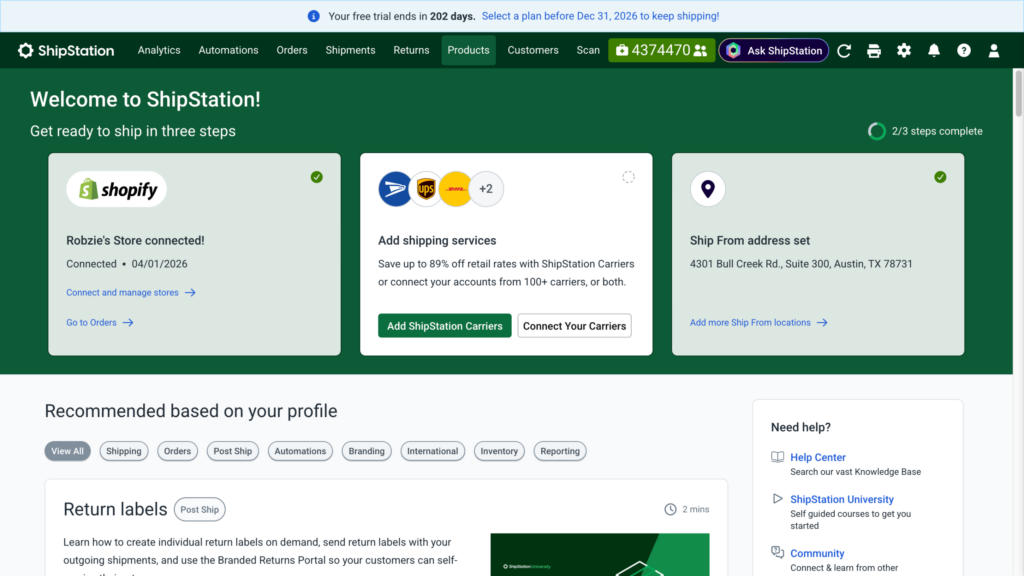Open the print queue icon
1024x576 pixels.
point(874,50)
